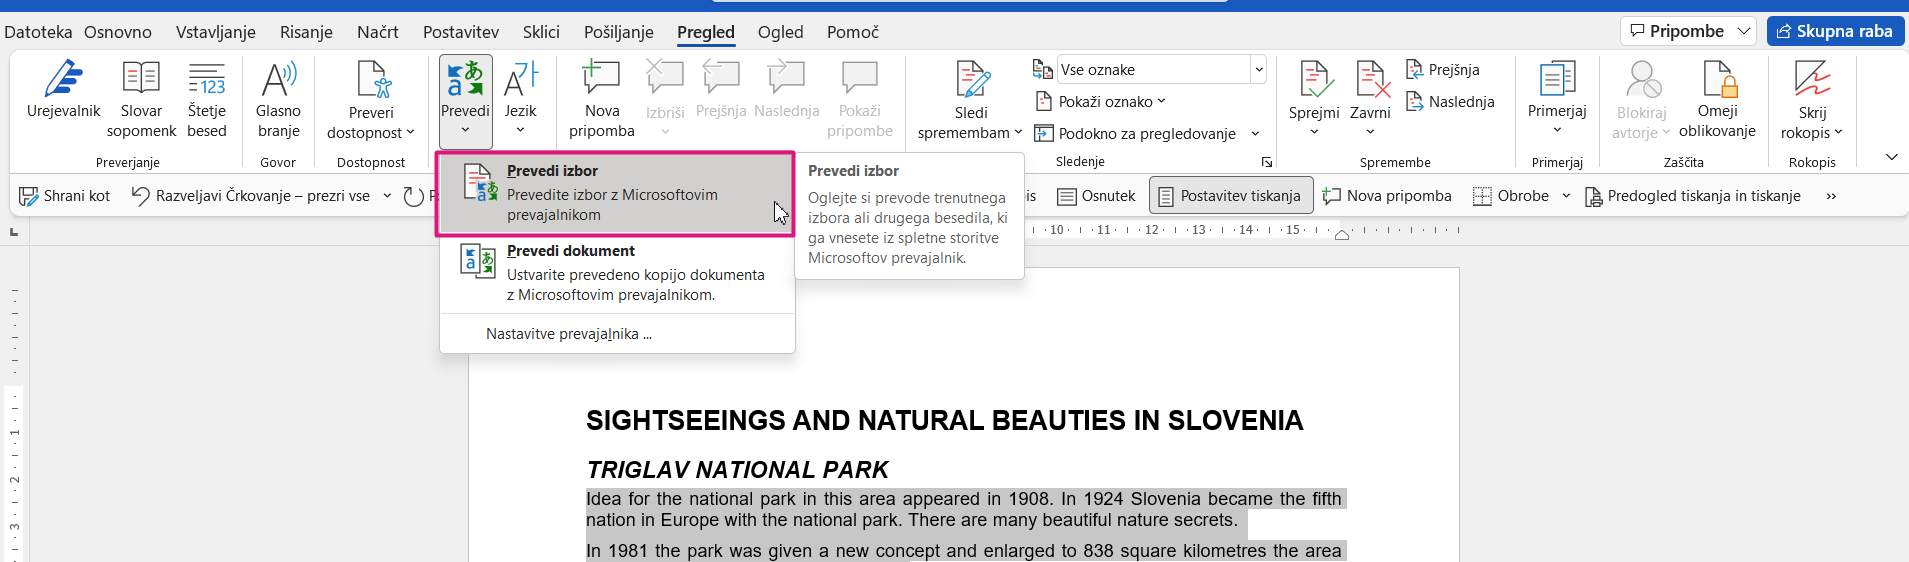Switch to Risanje tab
The image size is (1909, 562).
(x=306, y=32)
